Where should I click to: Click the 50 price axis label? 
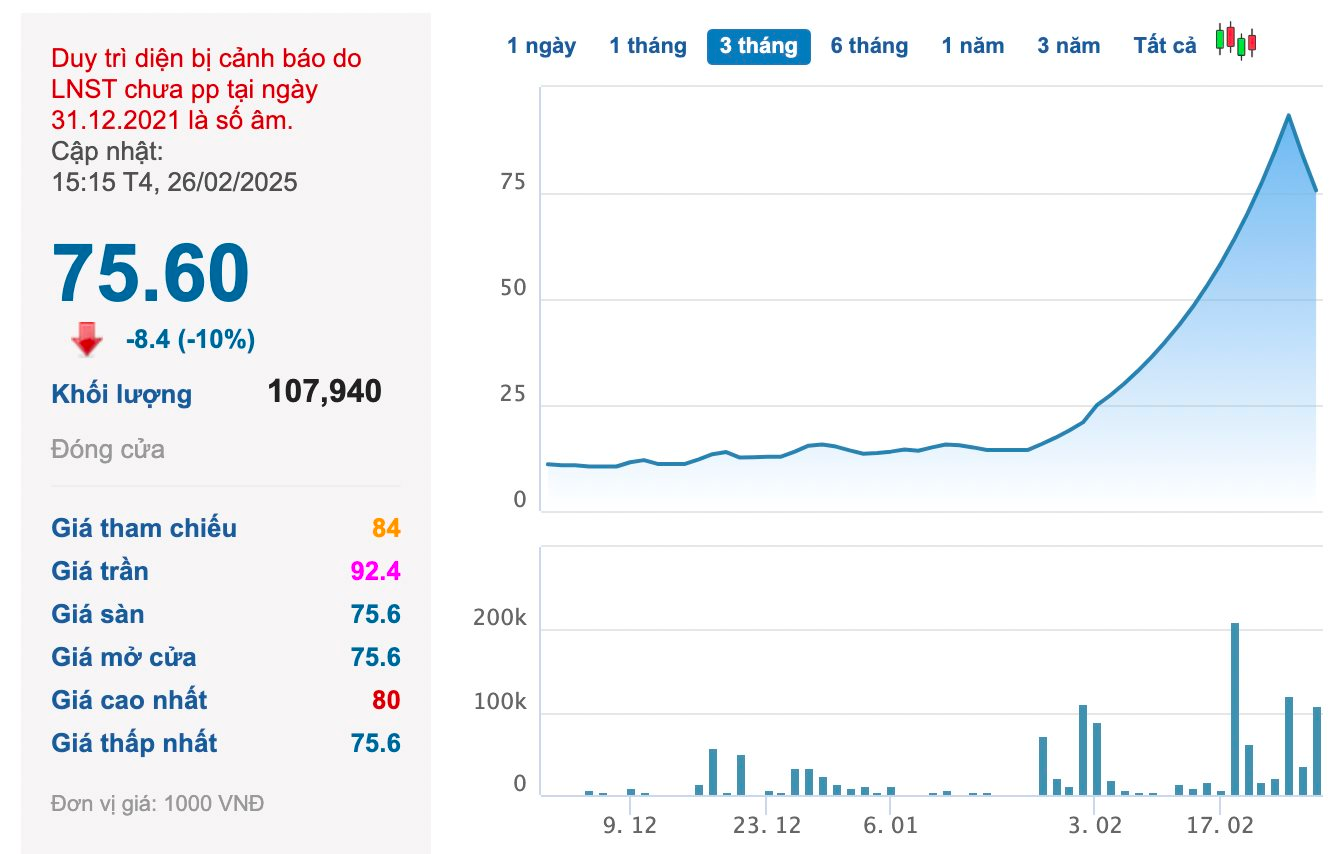[514, 289]
